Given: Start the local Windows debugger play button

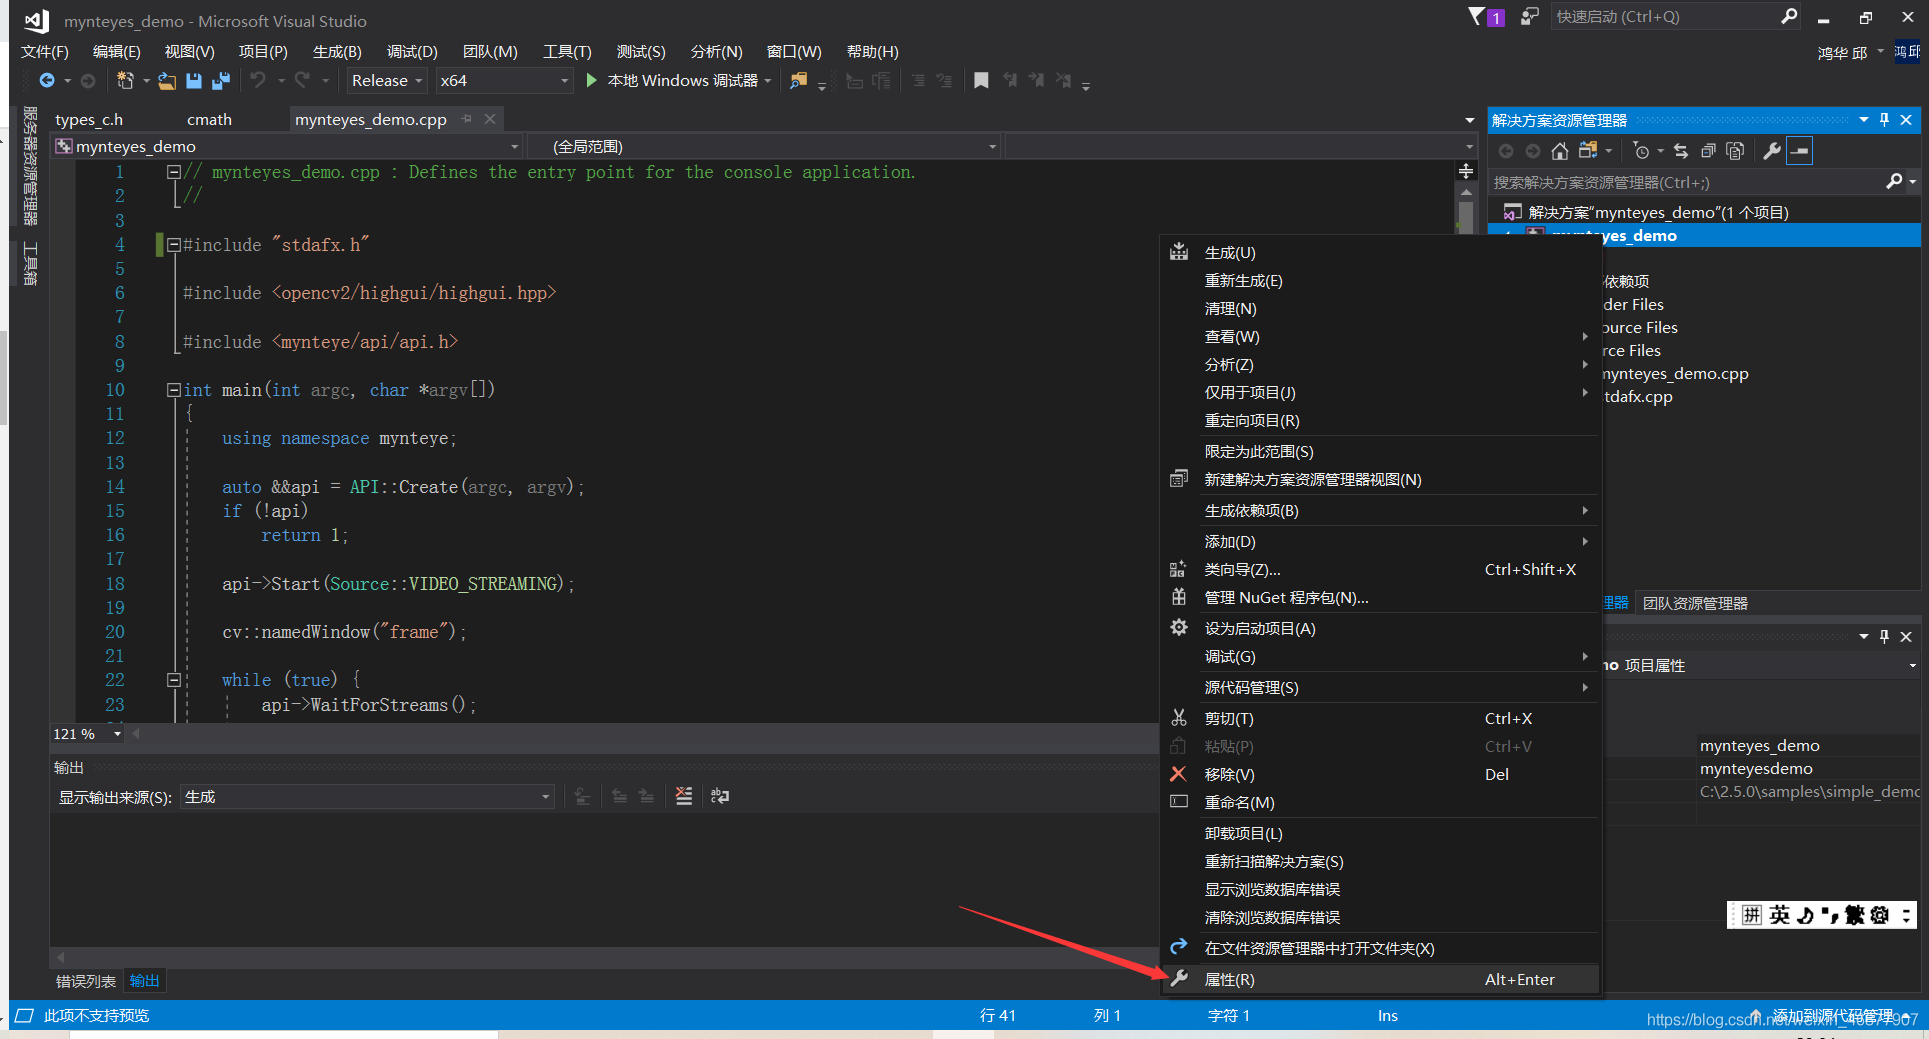Looking at the screenshot, I should 591,81.
